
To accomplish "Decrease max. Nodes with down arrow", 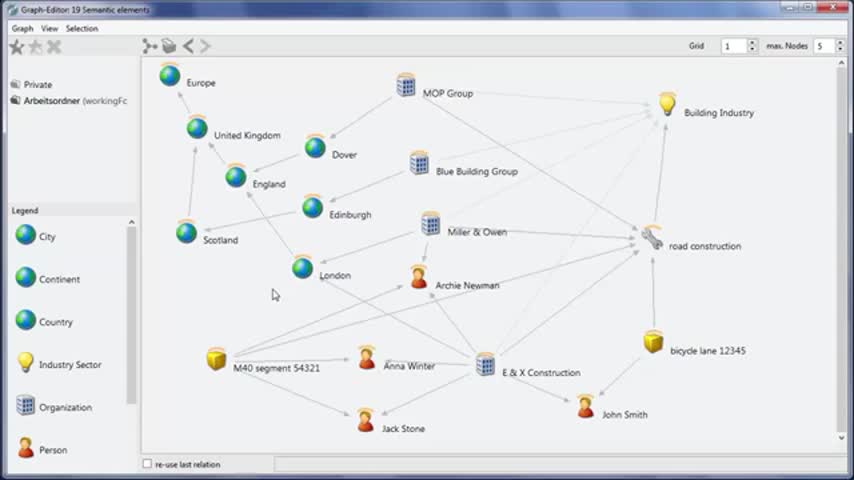I will 843,50.
